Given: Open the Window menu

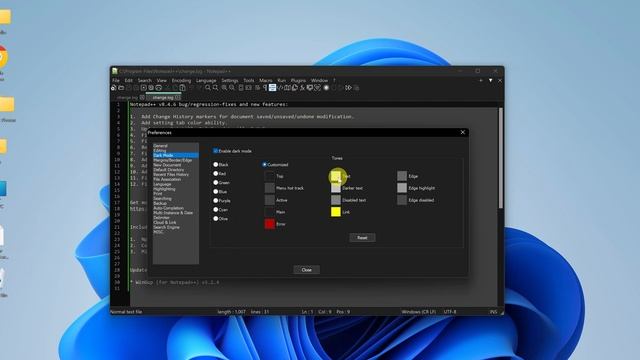Looking at the screenshot, I should (319, 80).
